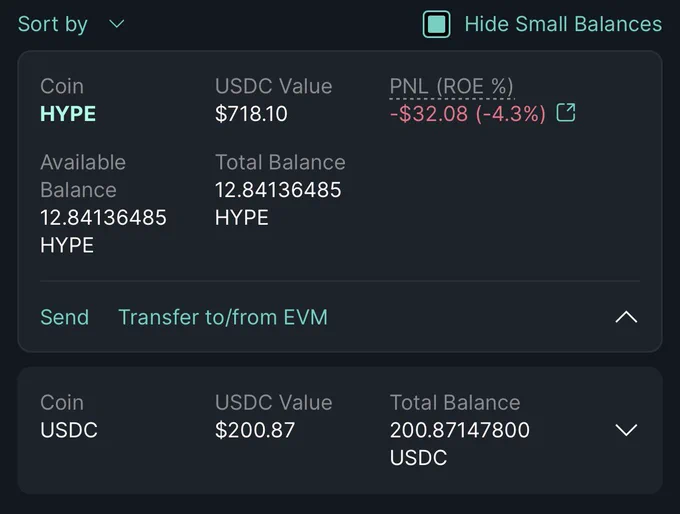This screenshot has height=514, width=680.
Task: Click the $718.10 USDC Value
Action: tap(251, 114)
